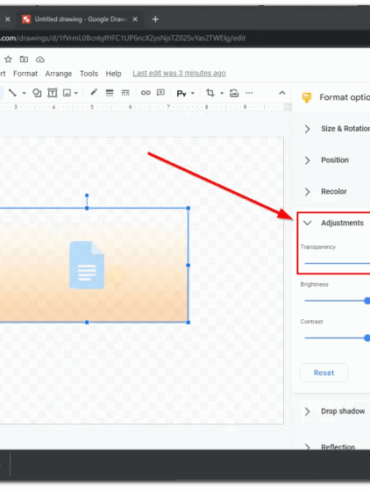
Task: Open a new browser tab
Action: tap(155, 19)
